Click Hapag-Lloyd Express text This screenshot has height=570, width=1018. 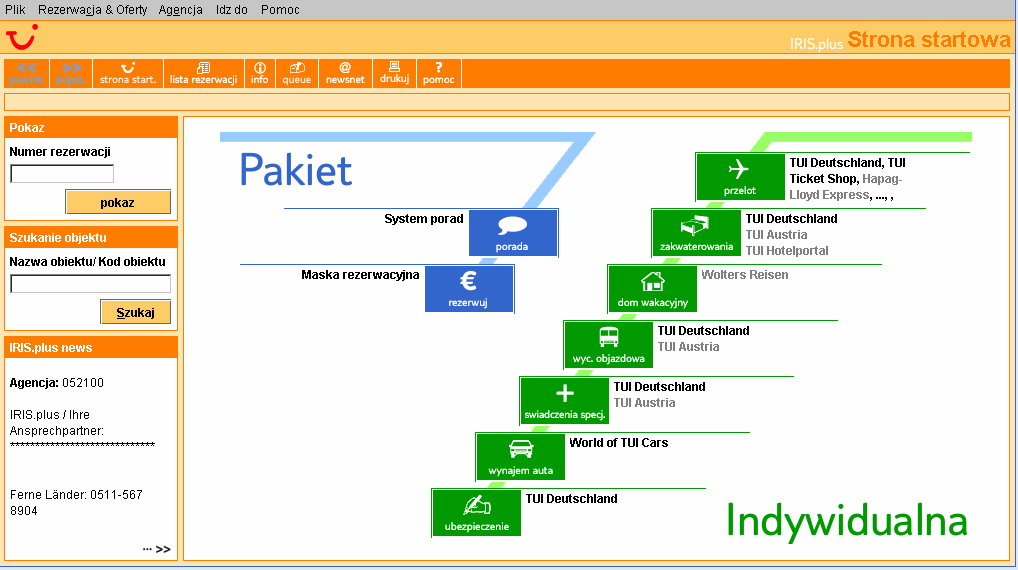point(847,187)
